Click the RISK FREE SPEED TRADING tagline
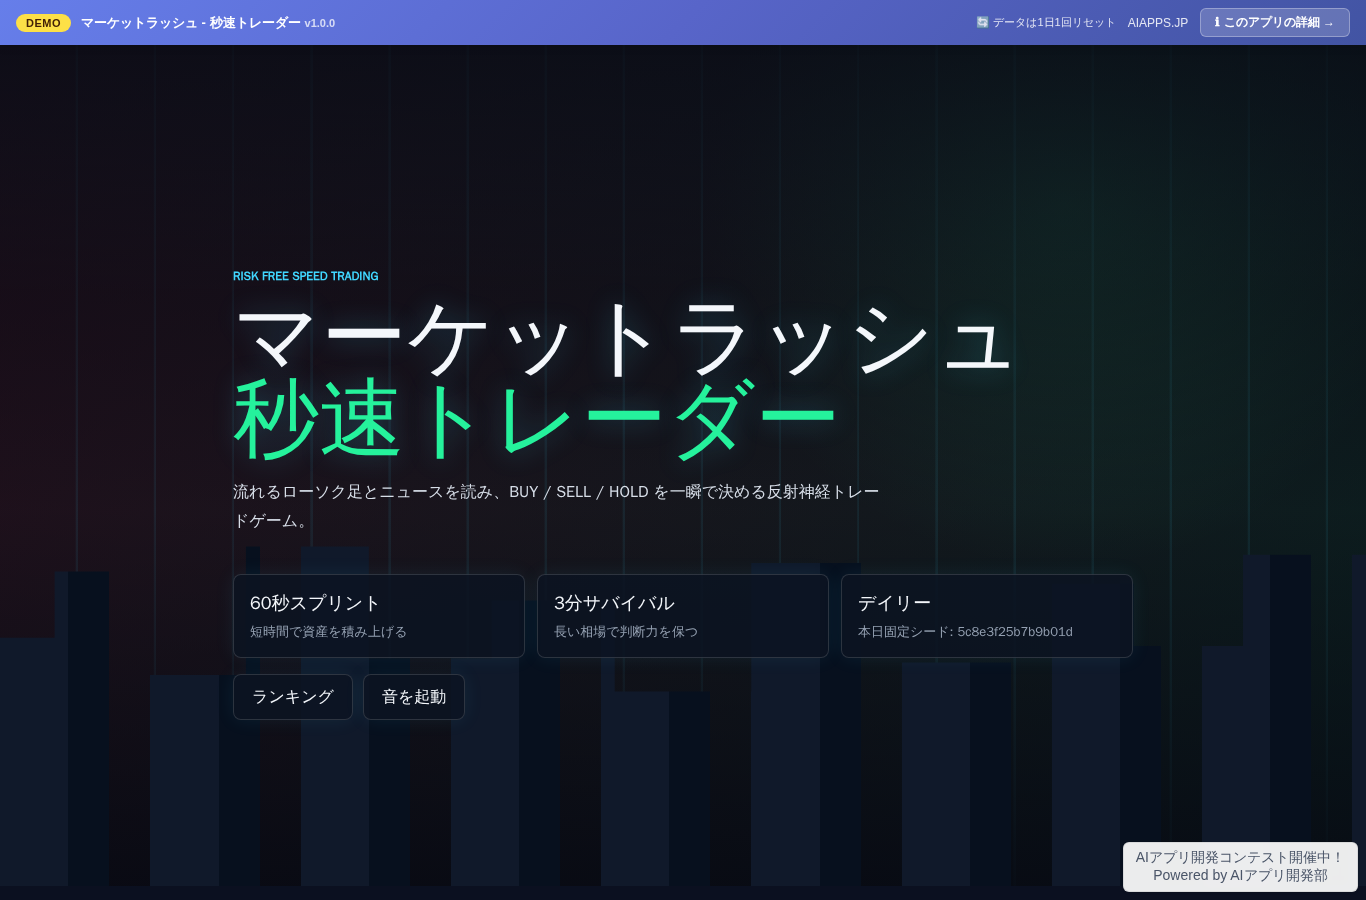The image size is (1366, 900). pos(306,276)
